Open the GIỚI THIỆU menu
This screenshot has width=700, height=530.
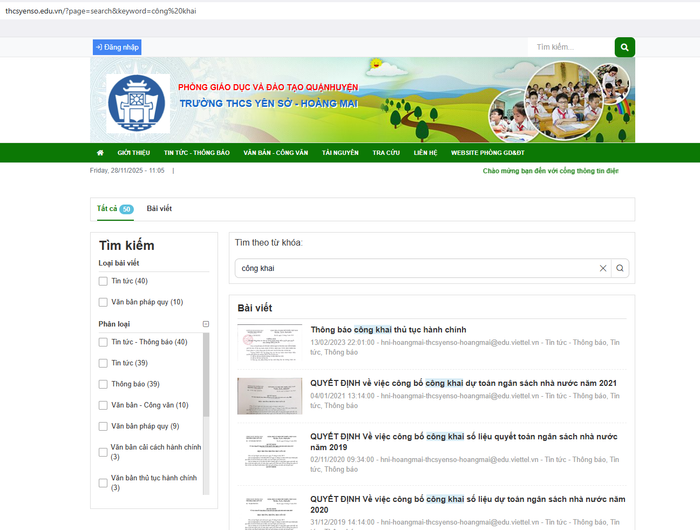[133, 153]
